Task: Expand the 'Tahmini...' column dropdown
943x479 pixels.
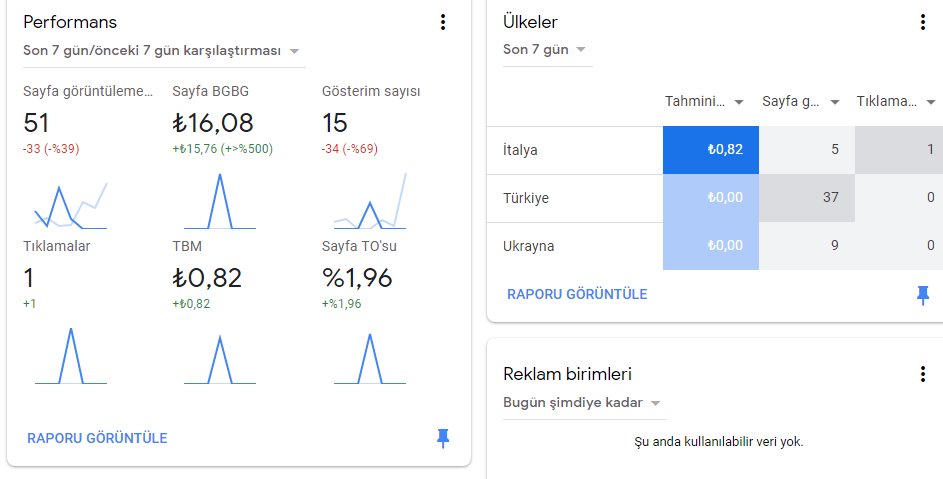Action: [x=739, y=102]
